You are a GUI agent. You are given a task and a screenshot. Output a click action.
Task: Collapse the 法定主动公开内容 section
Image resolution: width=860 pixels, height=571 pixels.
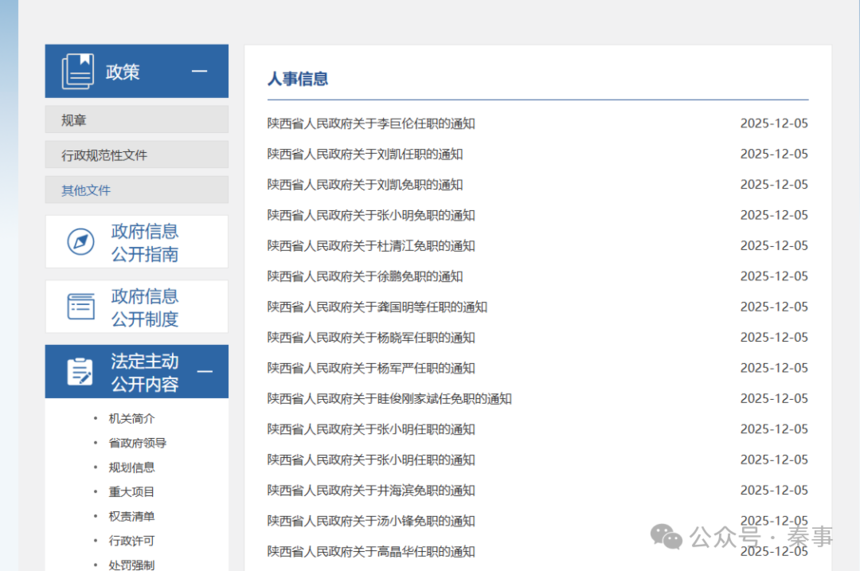point(205,372)
